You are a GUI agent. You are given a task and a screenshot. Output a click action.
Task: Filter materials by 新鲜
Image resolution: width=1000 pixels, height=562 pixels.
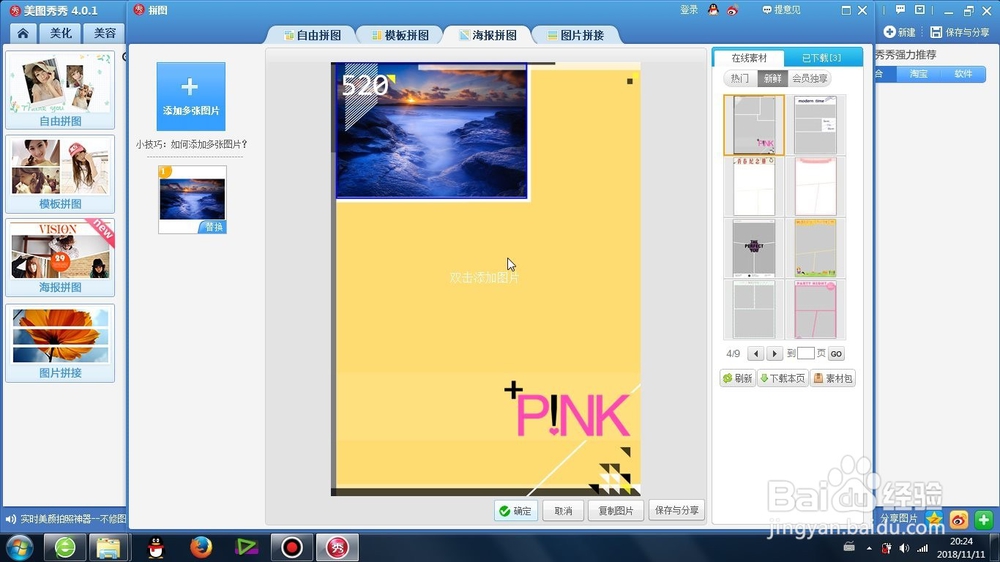tap(772, 78)
